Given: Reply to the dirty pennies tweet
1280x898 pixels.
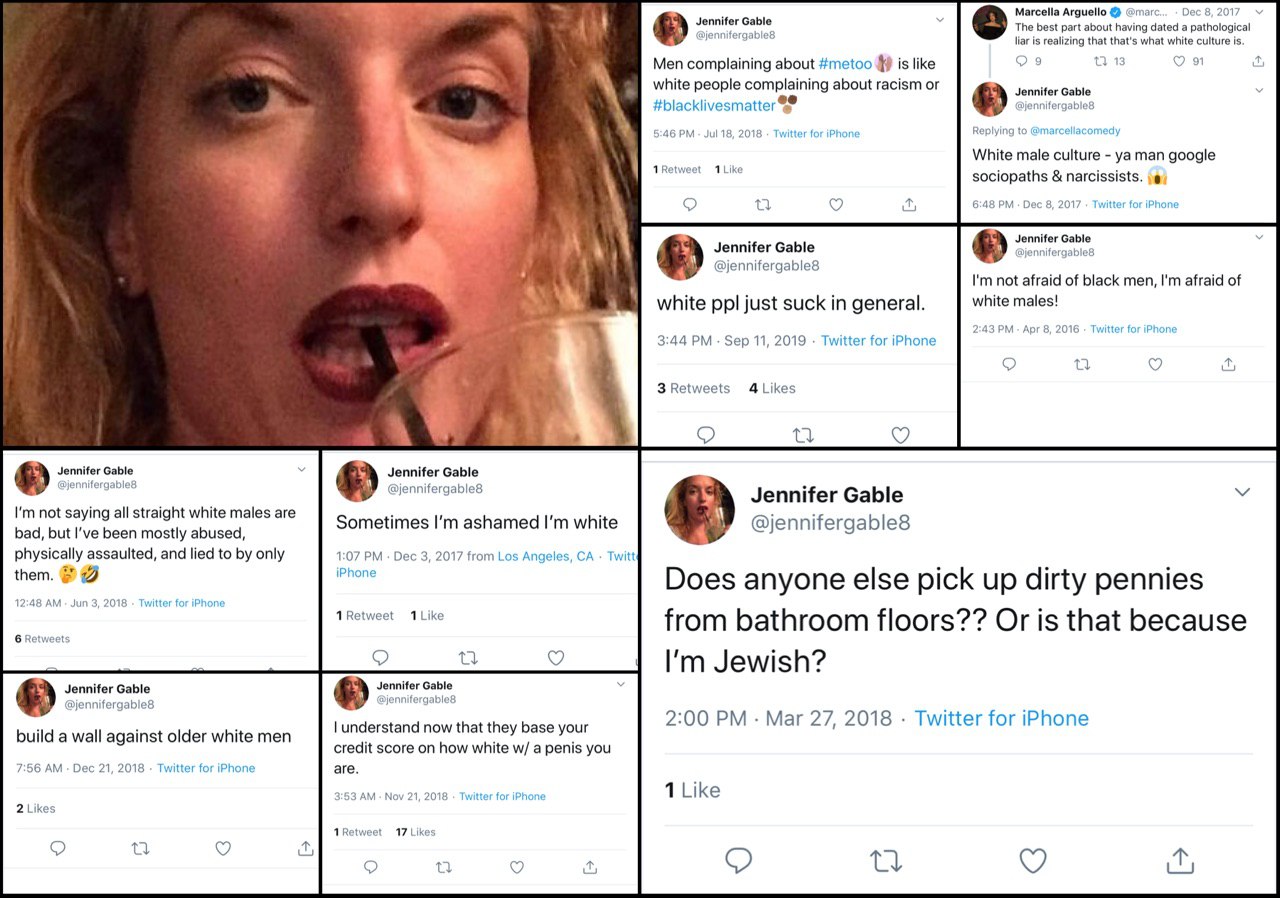Looking at the screenshot, I should tap(739, 860).
